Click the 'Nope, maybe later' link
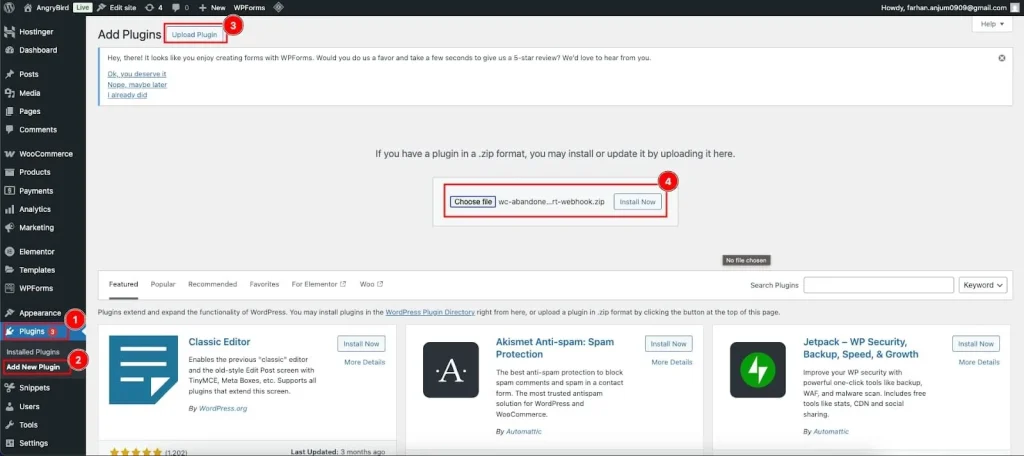The height and width of the screenshot is (456, 1024). [x=137, y=84]
